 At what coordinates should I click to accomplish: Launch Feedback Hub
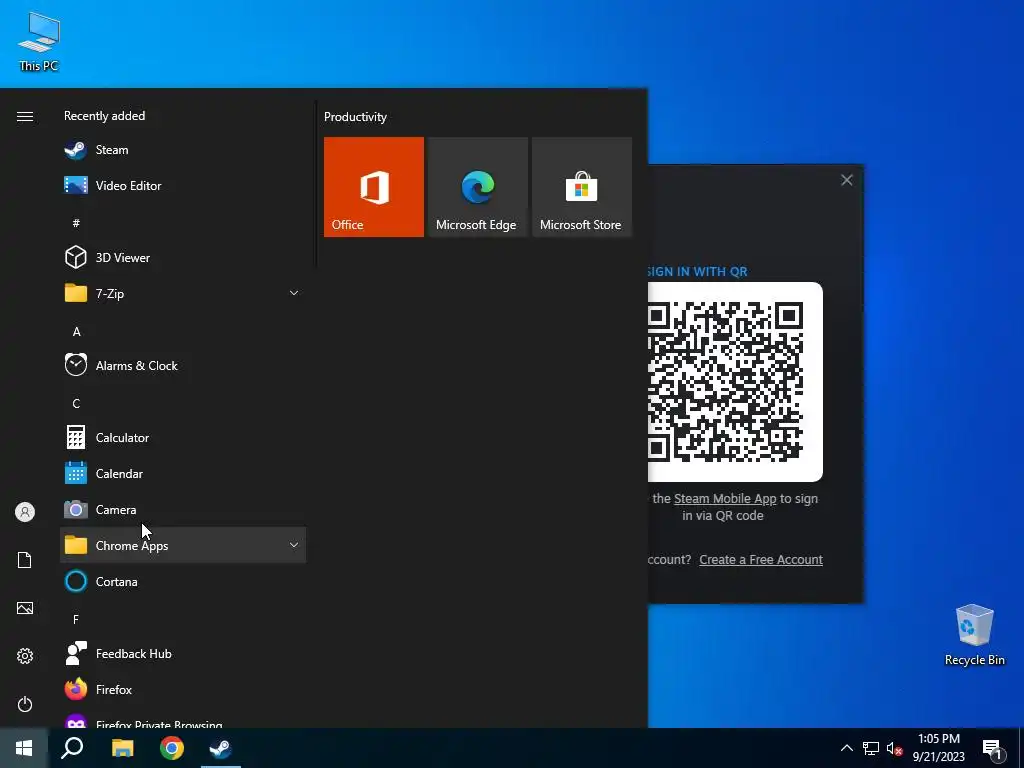click(x=183, y=653)
